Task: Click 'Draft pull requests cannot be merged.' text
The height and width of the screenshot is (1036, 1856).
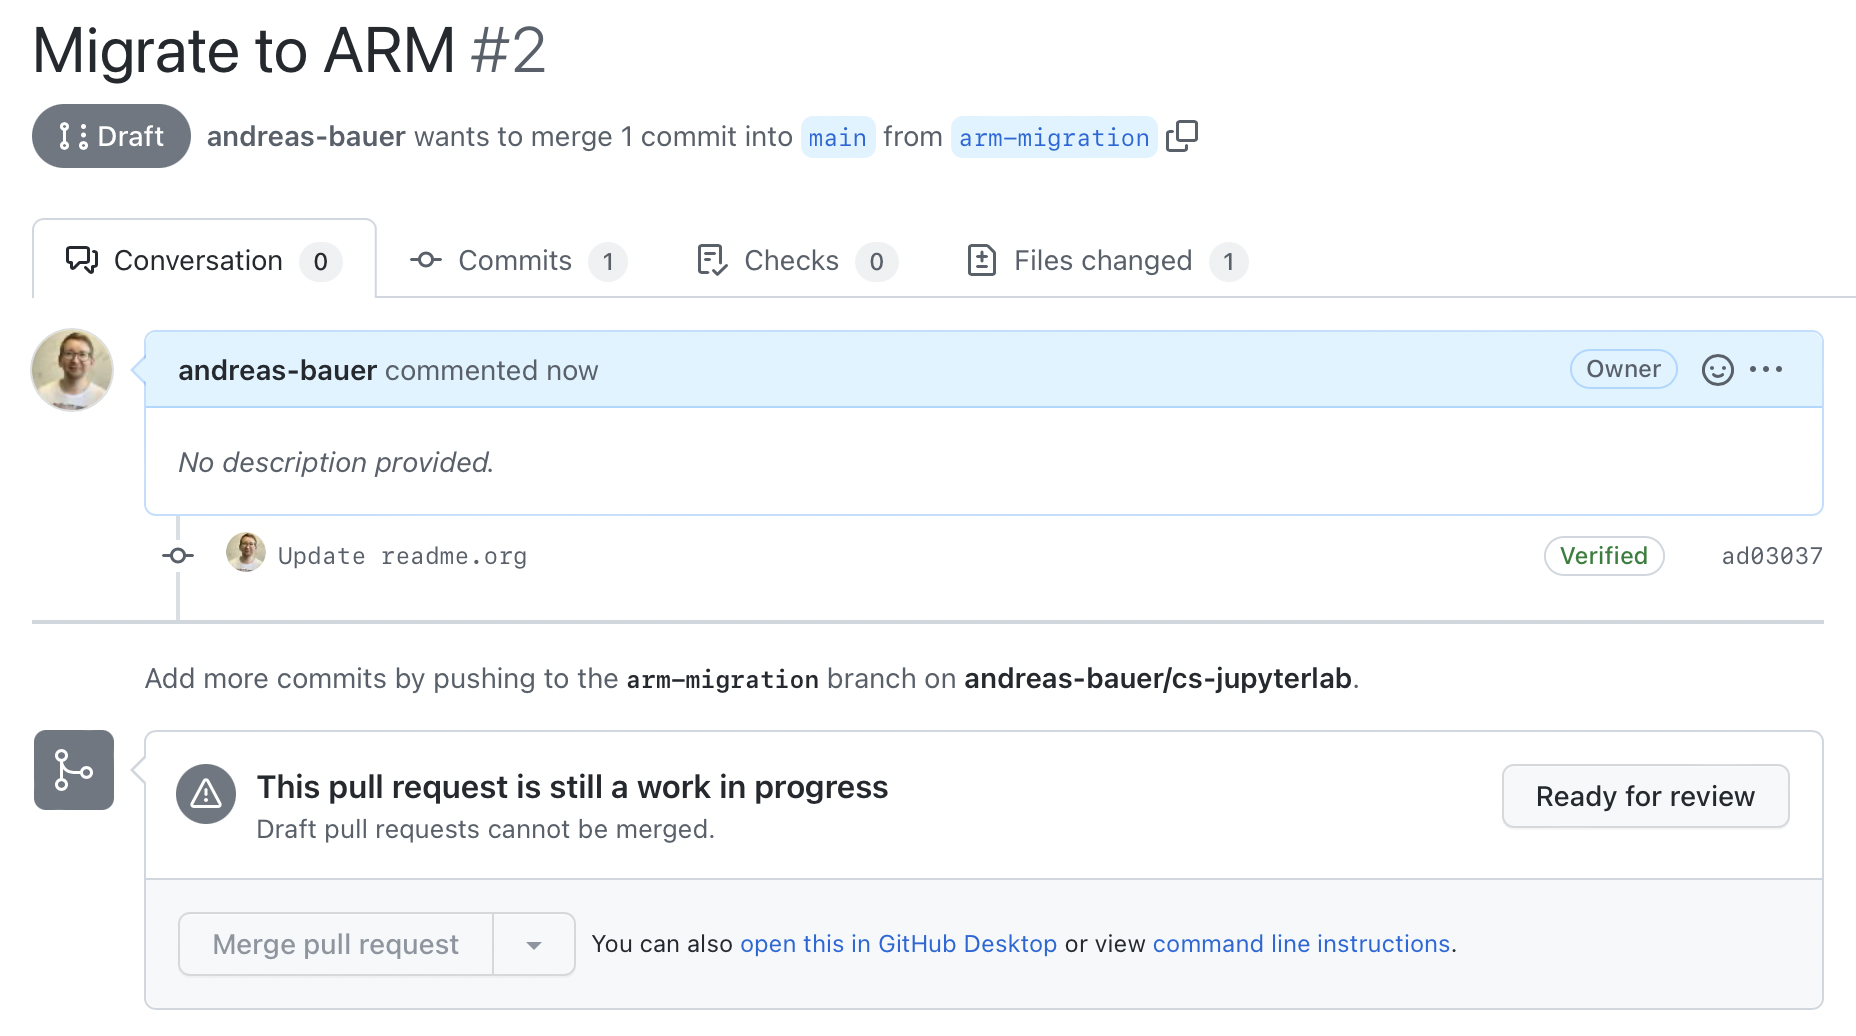Action: (485, 829)
